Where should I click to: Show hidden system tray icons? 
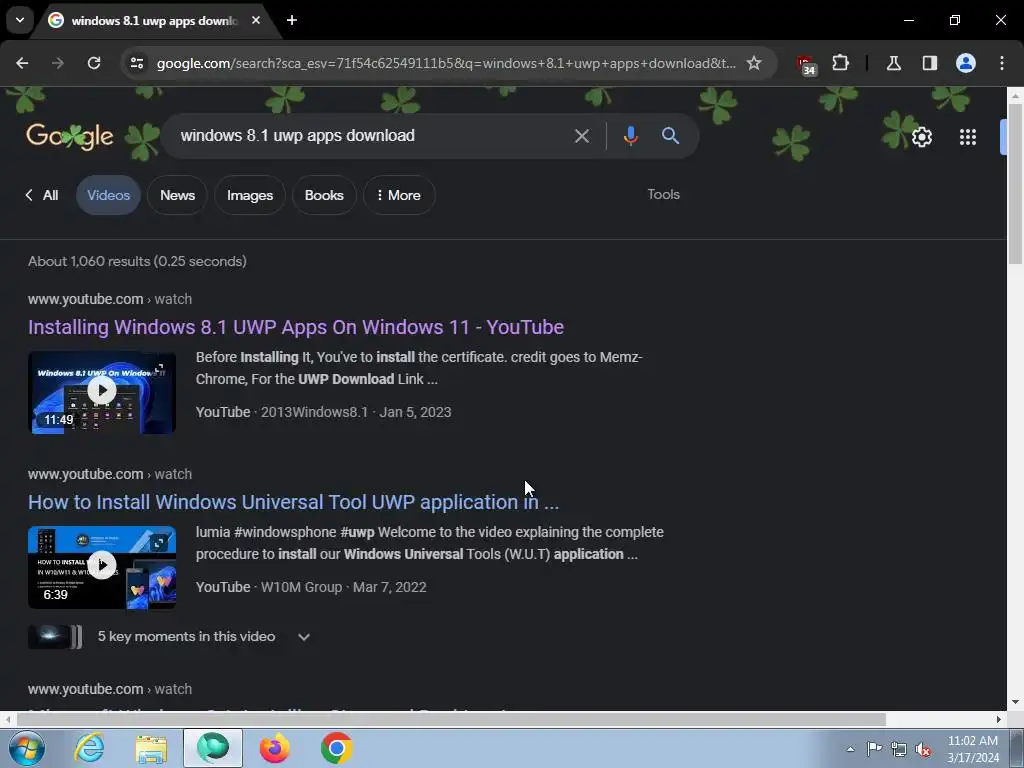tap(850, 749)
